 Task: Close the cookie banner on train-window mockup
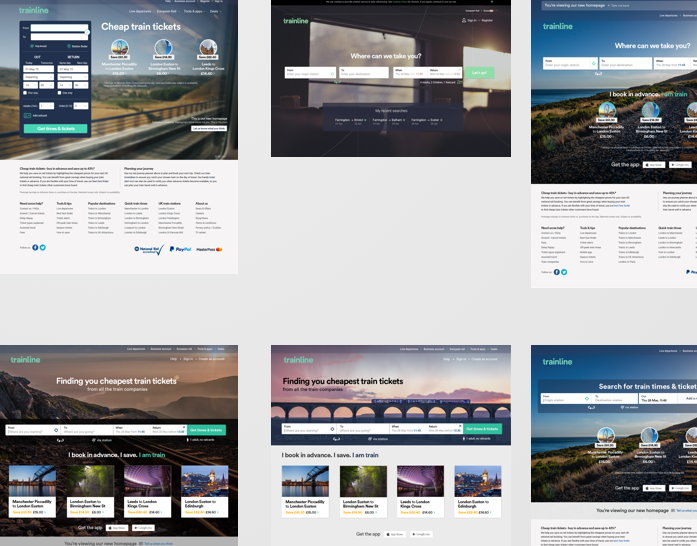[x=491, y=2]
